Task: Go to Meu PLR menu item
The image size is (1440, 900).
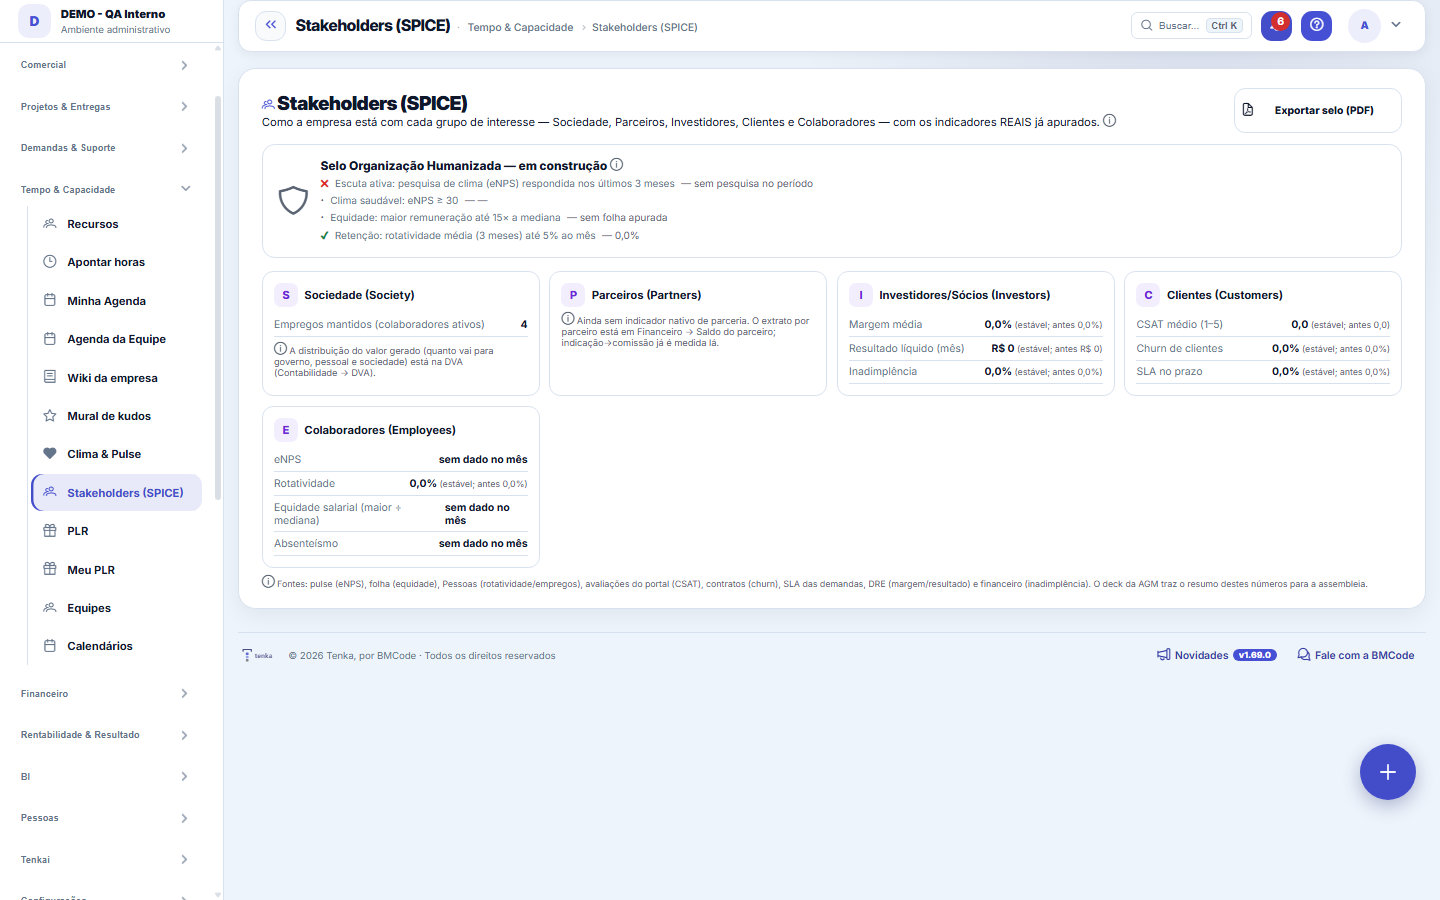Action: point(116,570)
